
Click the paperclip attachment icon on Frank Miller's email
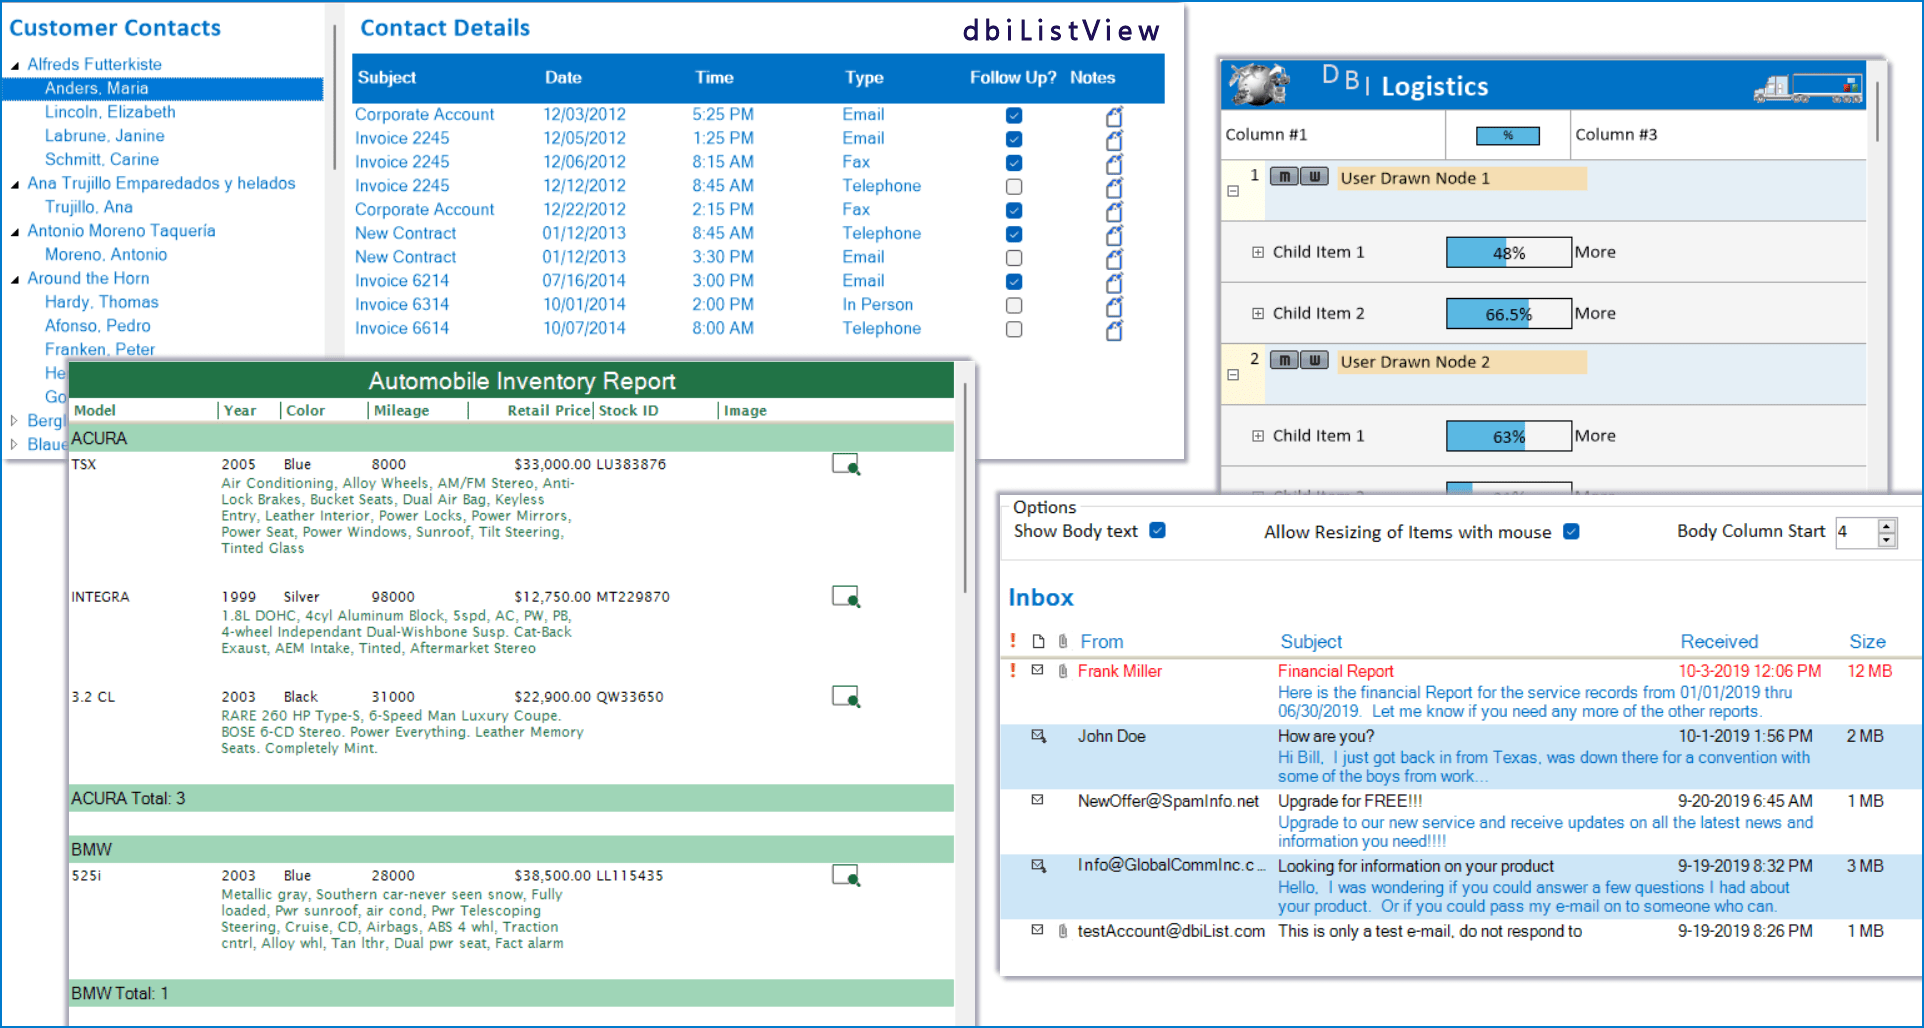click(1062, 670)
